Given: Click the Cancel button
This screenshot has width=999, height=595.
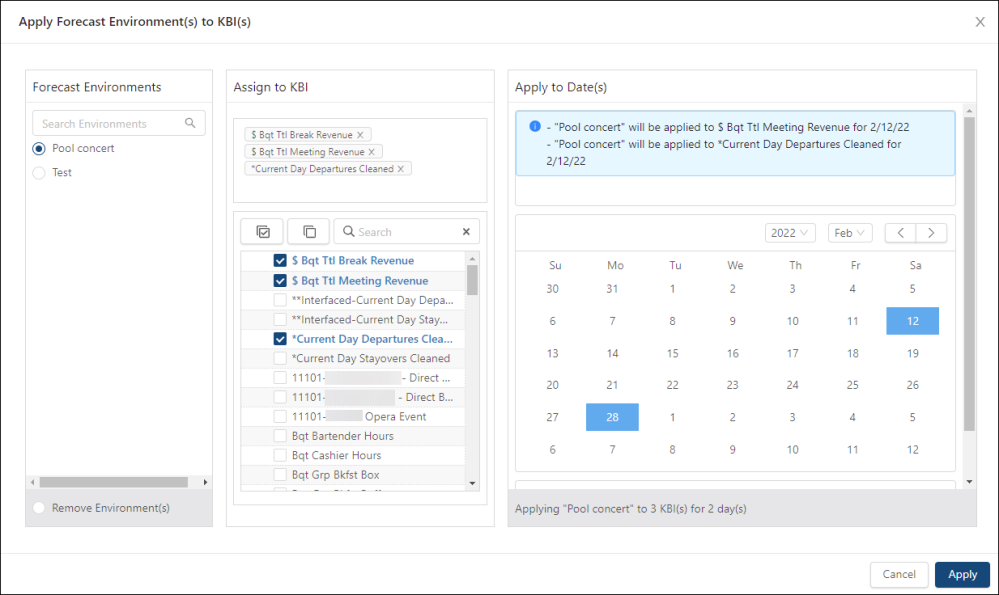Looking at the screenshot, I should pyautogui.click(x=899, y=575).
